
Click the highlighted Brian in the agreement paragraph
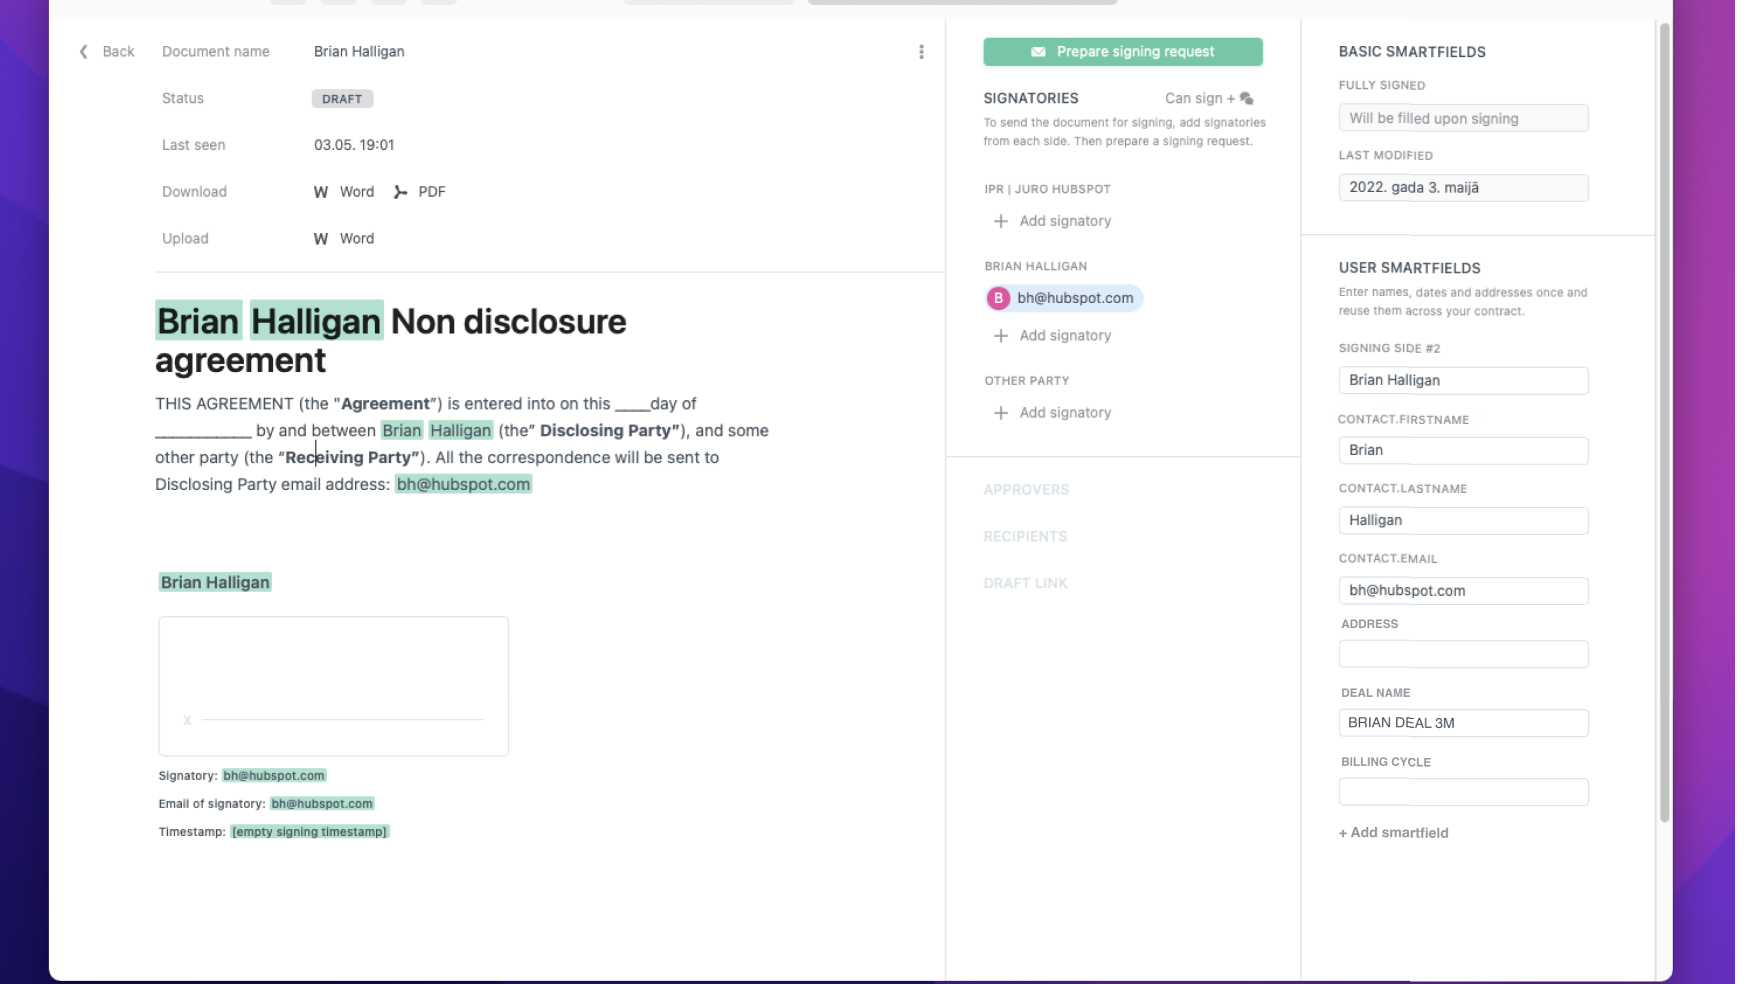coord(402,431)
